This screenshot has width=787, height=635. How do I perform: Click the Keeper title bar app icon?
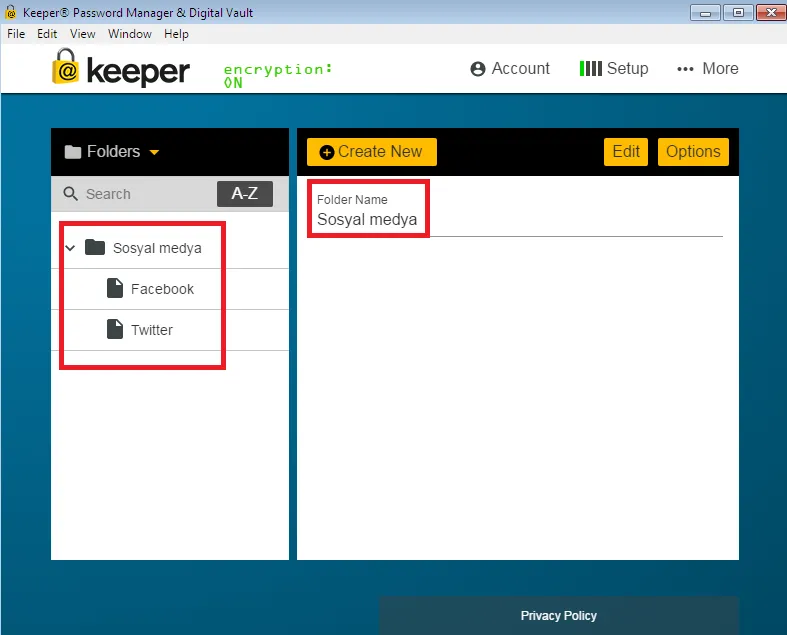pyautogui.click(x=11, y=13)
